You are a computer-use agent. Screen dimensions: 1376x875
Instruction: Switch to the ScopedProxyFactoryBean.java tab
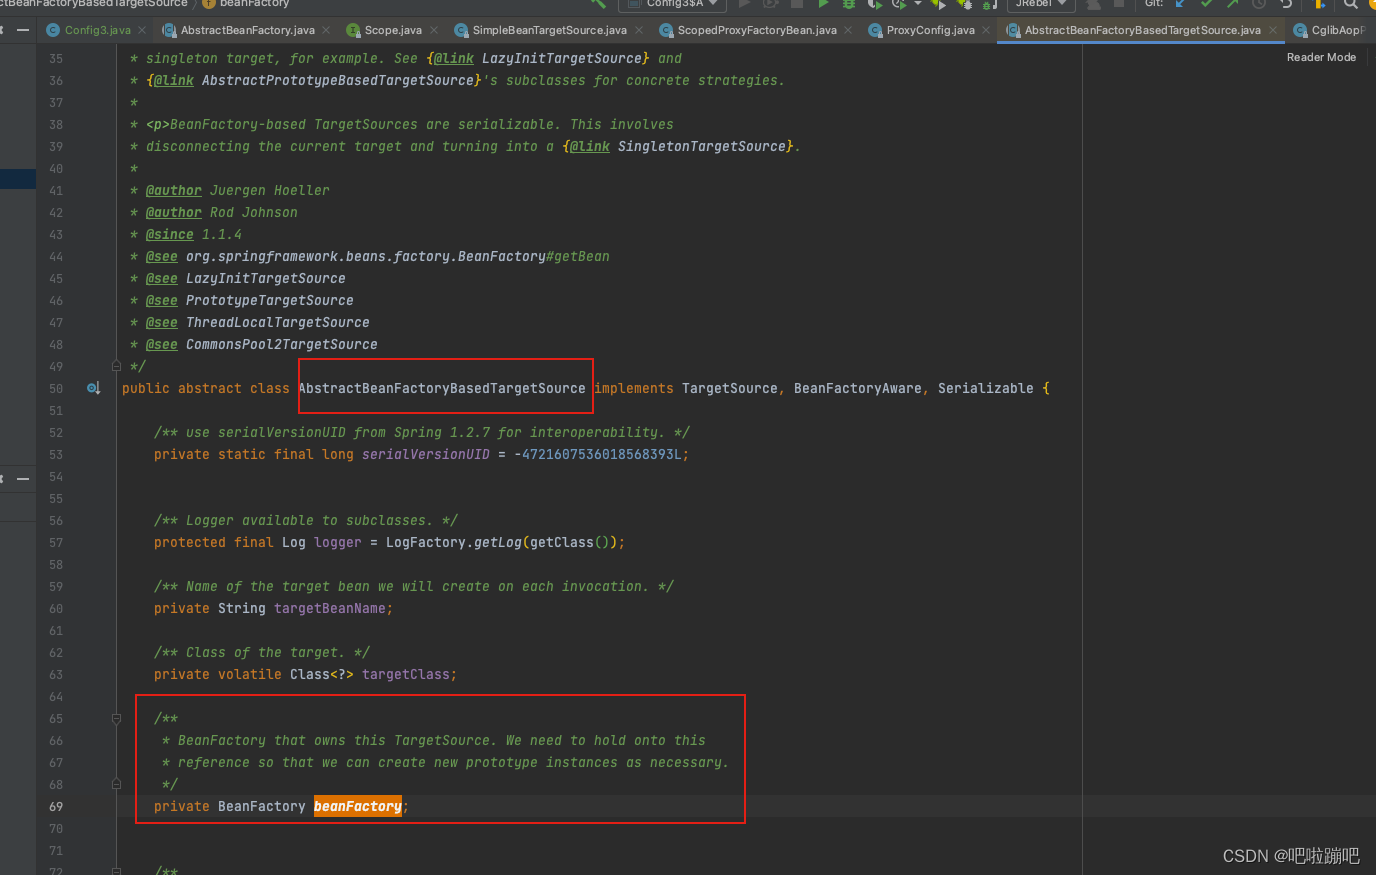[x=757, y=30]
